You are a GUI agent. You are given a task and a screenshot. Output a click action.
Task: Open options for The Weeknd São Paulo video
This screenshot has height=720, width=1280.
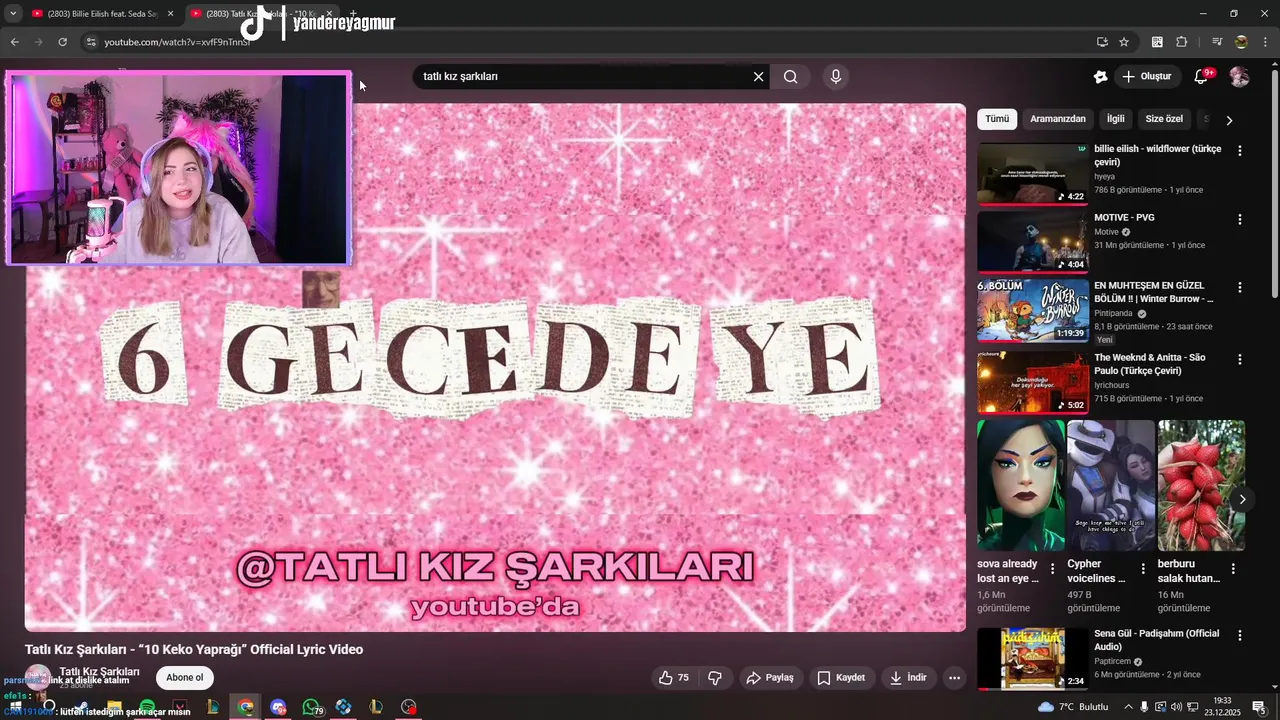coord(1240,359)
